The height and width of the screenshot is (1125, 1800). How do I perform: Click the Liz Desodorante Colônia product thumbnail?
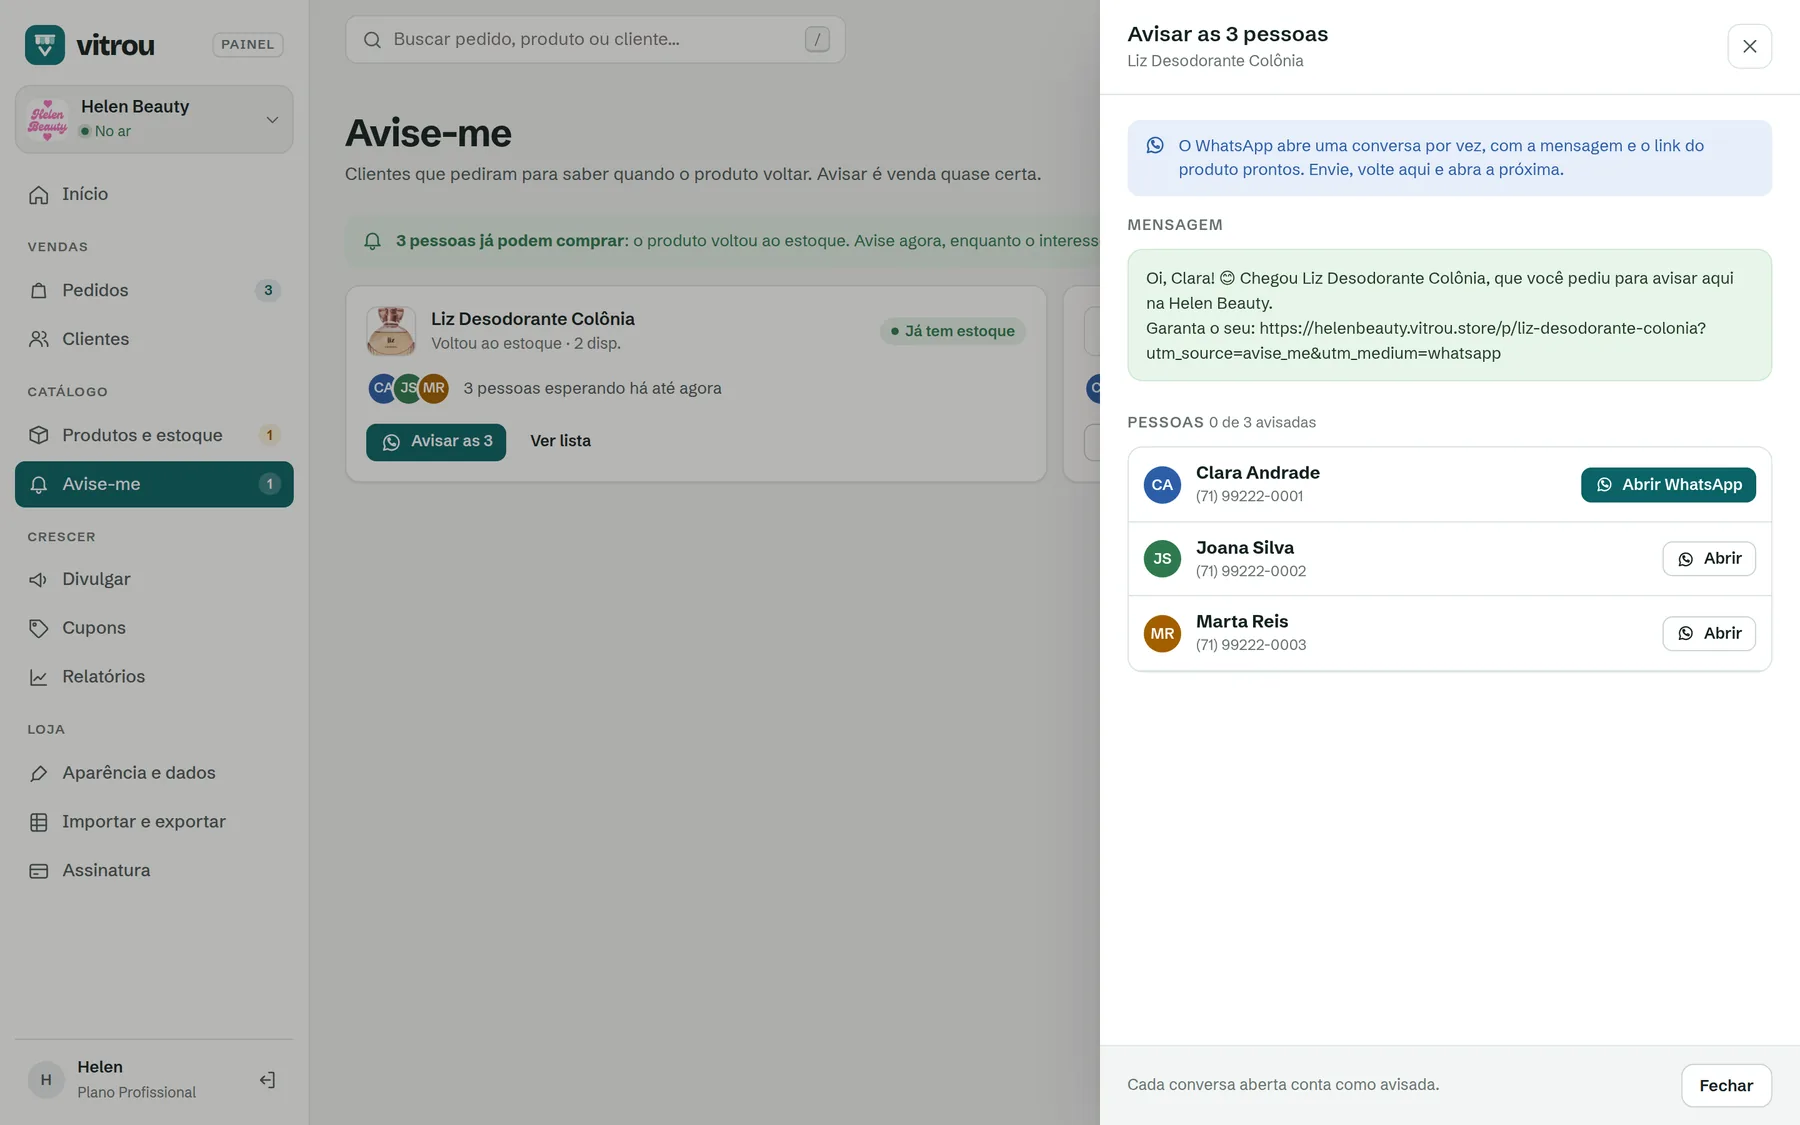[x=391, y=331]
